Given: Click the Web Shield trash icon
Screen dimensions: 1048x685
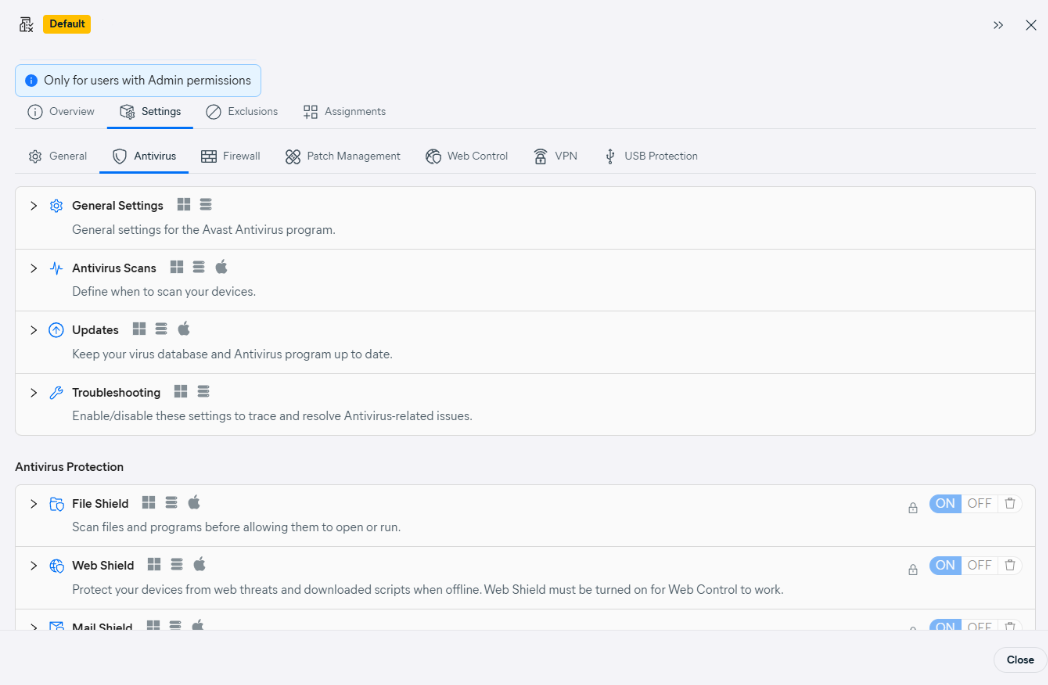Looking at the screenshot, I should pyautogui.click(x=1010, y=566).
